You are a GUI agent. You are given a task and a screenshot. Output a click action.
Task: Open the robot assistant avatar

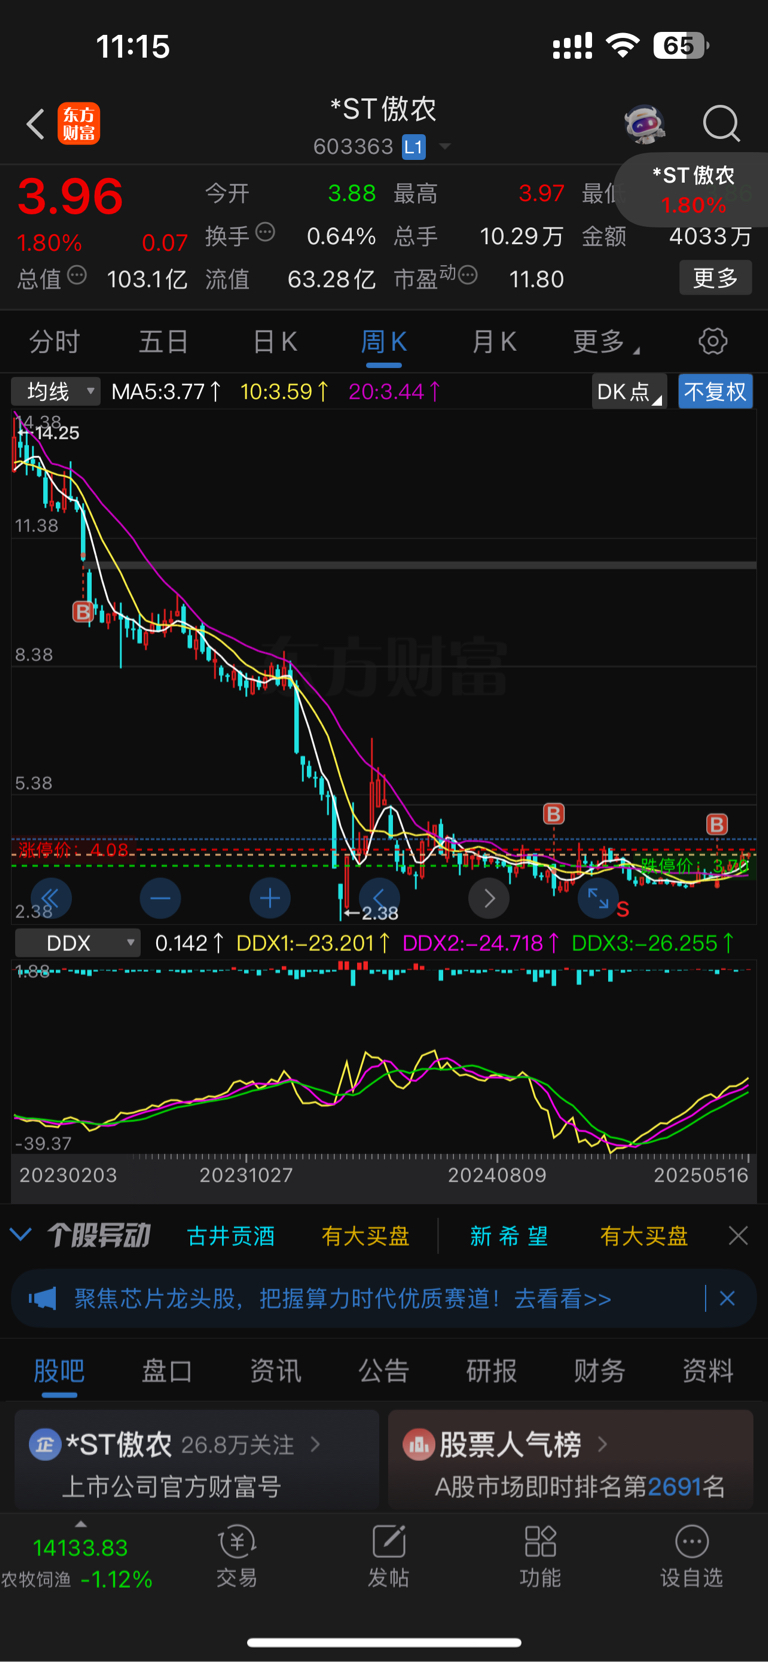(645, 124)
